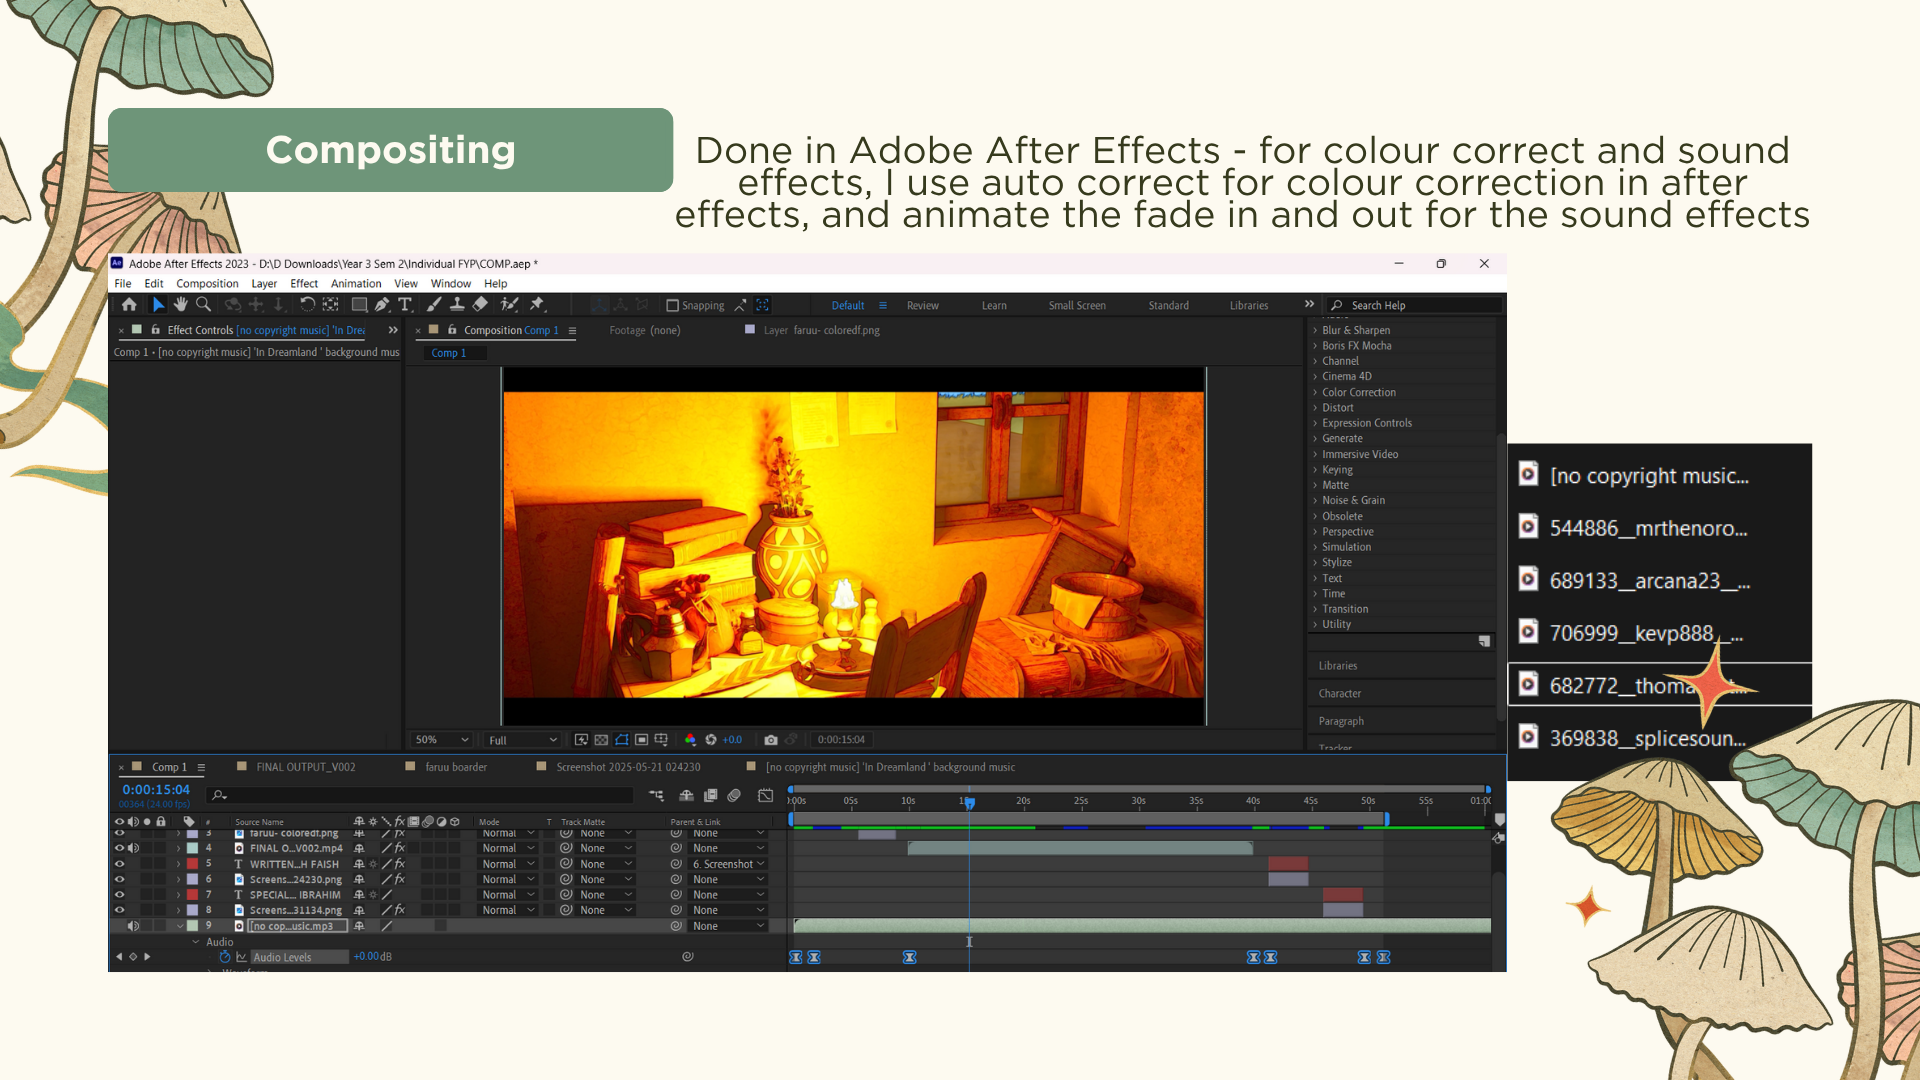Hide the Screens...31134.png layer

click(120, 911)
